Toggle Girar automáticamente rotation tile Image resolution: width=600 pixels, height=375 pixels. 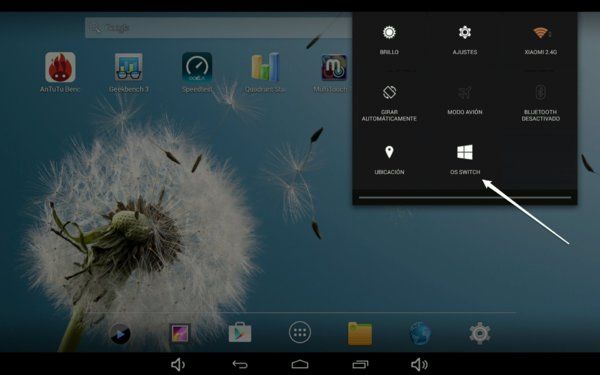(x=389, y=103)
